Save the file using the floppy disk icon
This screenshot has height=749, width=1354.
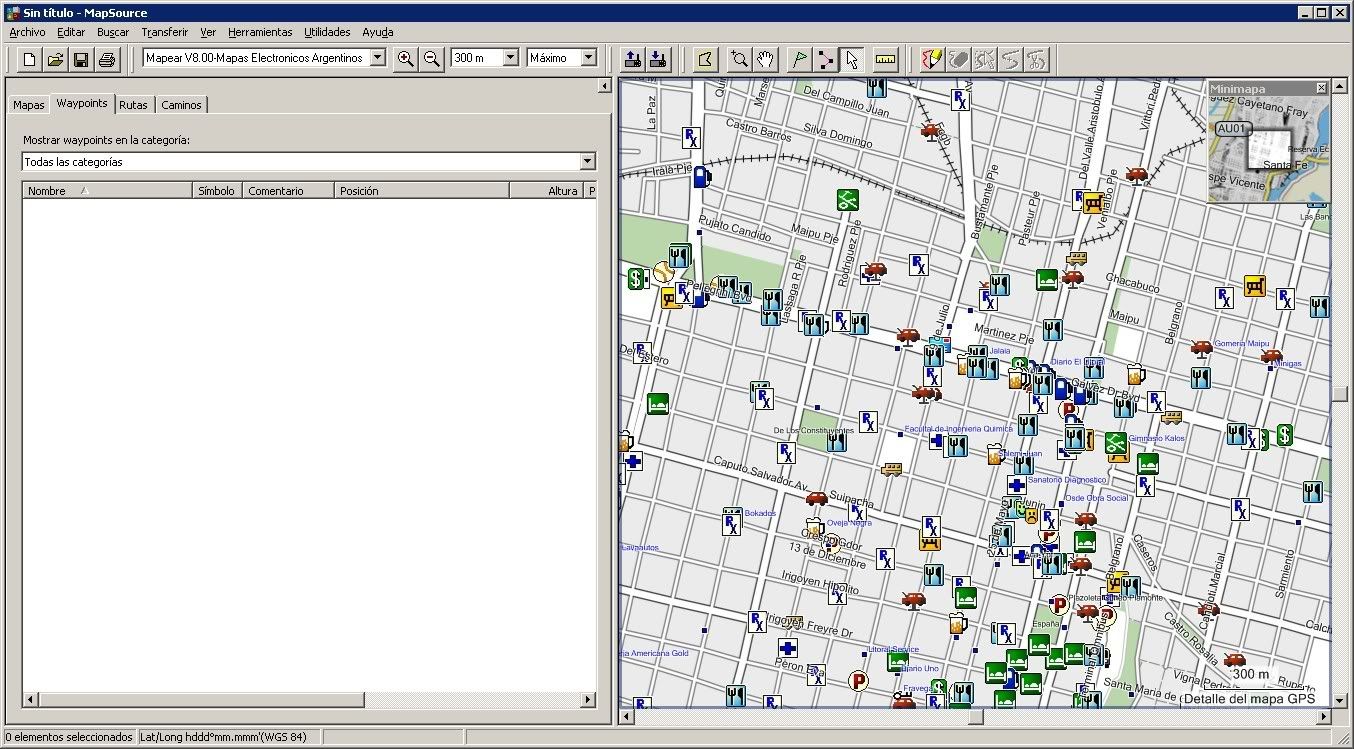coord(81,59)
